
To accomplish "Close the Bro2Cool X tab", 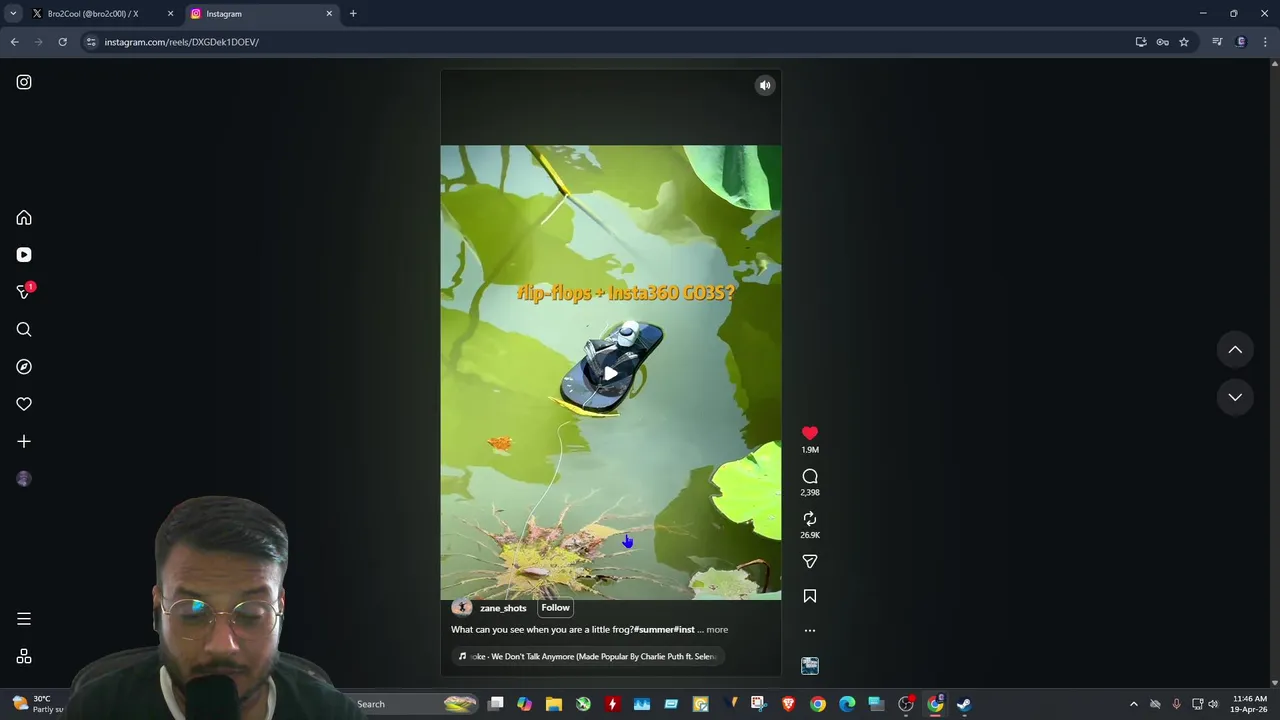I will point(170,14).
